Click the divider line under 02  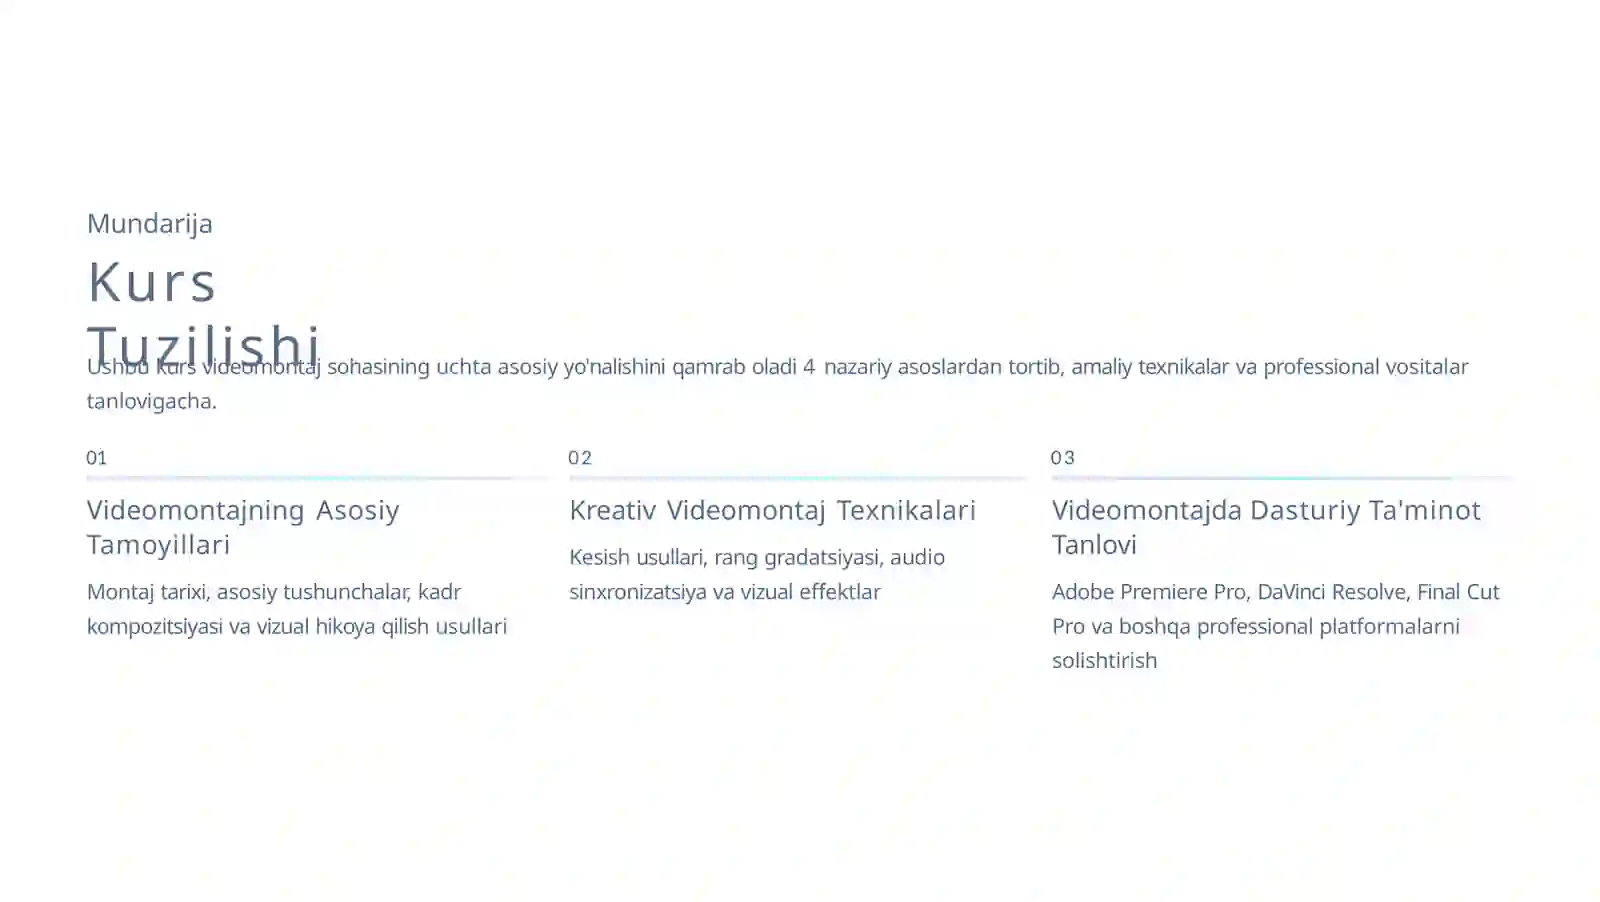click(x=798, y=478)
